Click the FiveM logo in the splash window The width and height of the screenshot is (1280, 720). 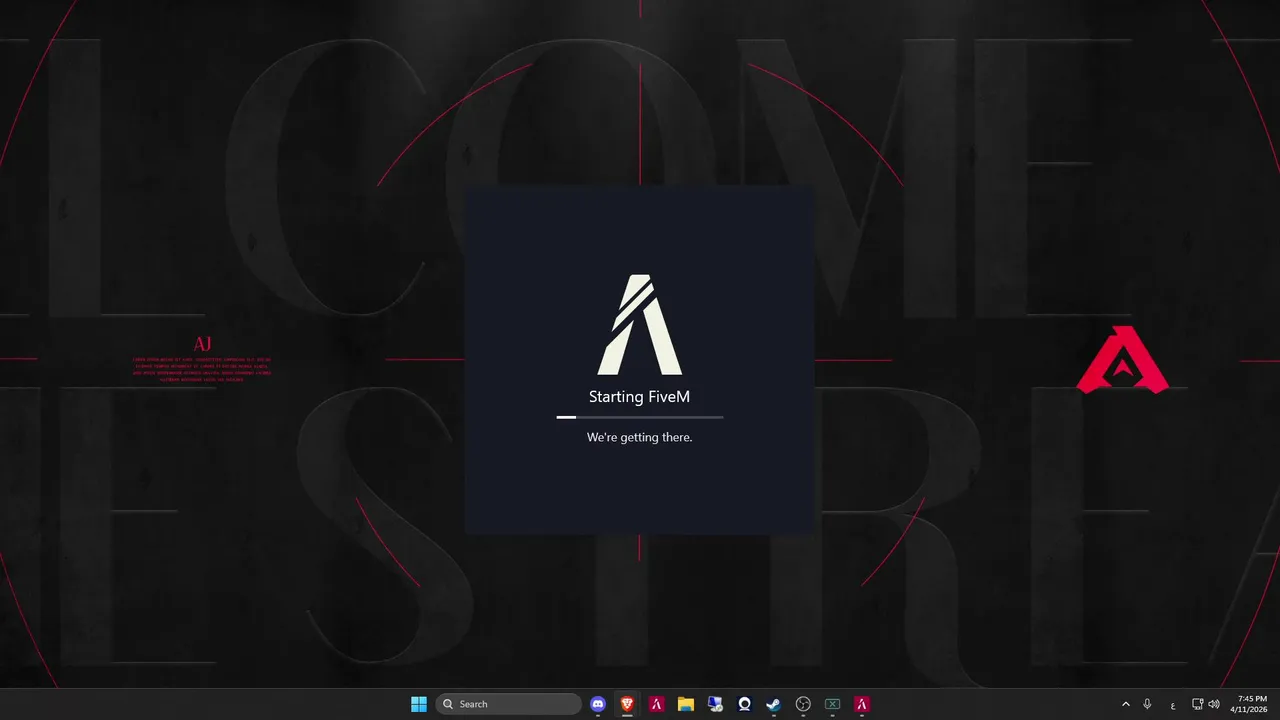(x=640, y=325)
